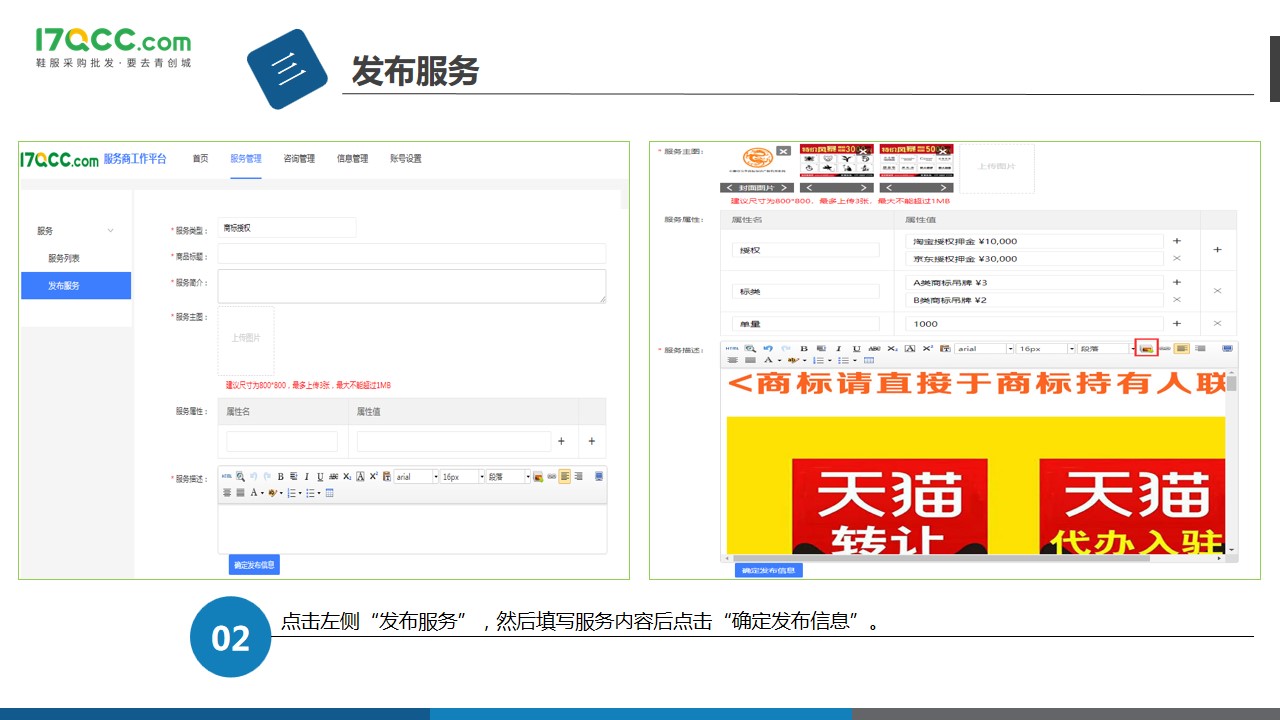This screenshot has width=1280, height=720.
Task: Open the arial font dropdown in left editor
Action: (x=416, y=477)
